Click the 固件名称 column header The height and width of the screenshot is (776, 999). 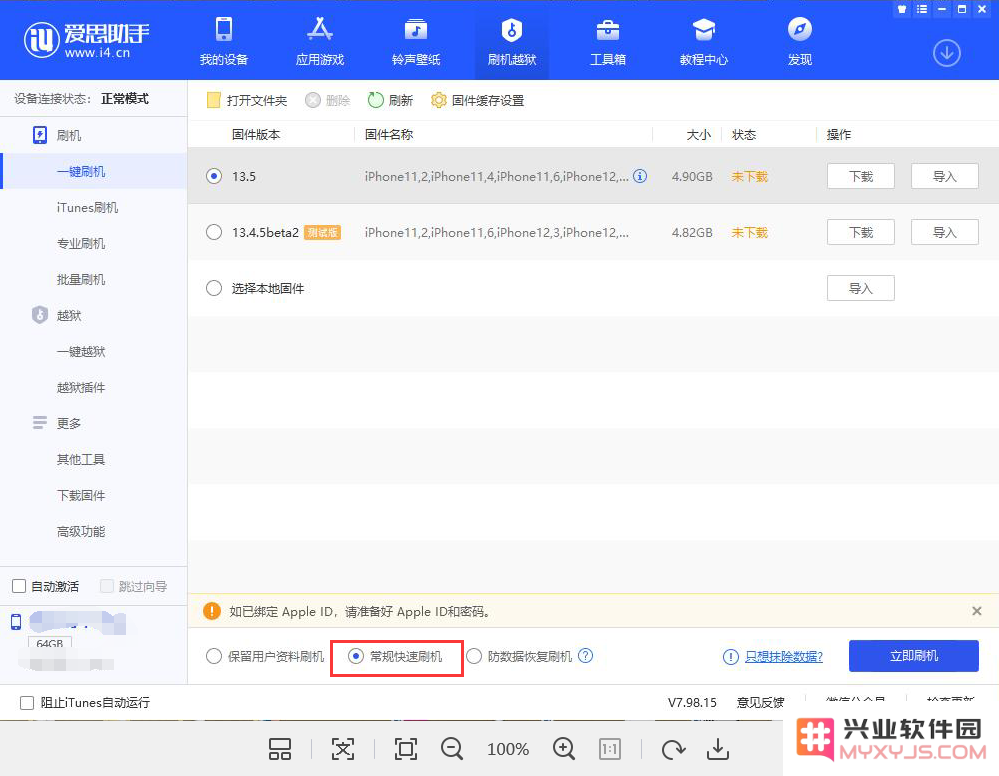tap(389, 134)
